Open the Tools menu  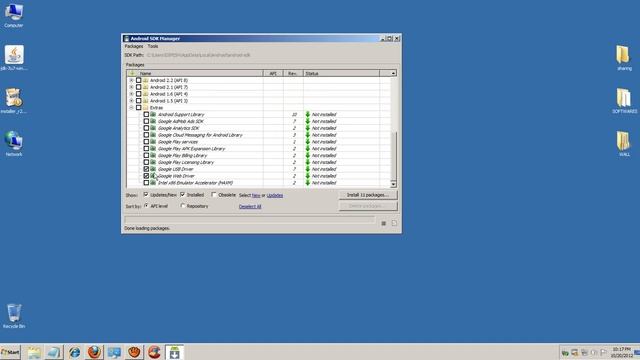point(153,47)
